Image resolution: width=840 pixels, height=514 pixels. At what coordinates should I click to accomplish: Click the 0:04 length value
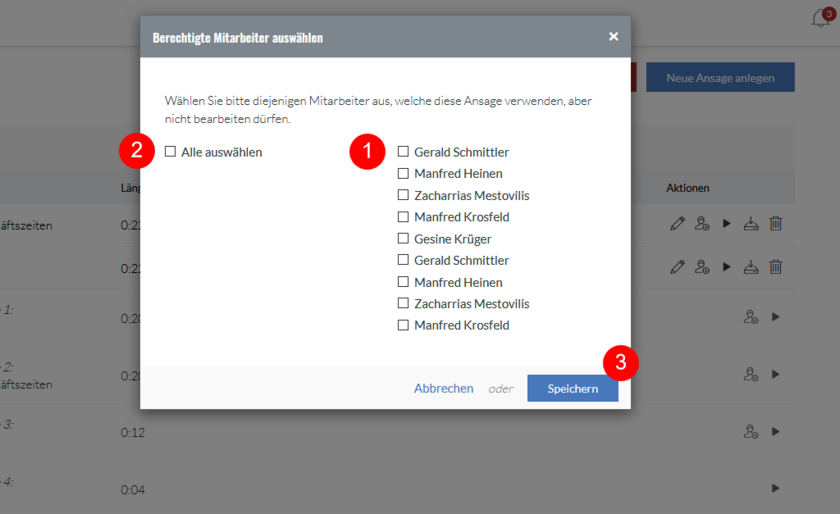coord(132,489)
